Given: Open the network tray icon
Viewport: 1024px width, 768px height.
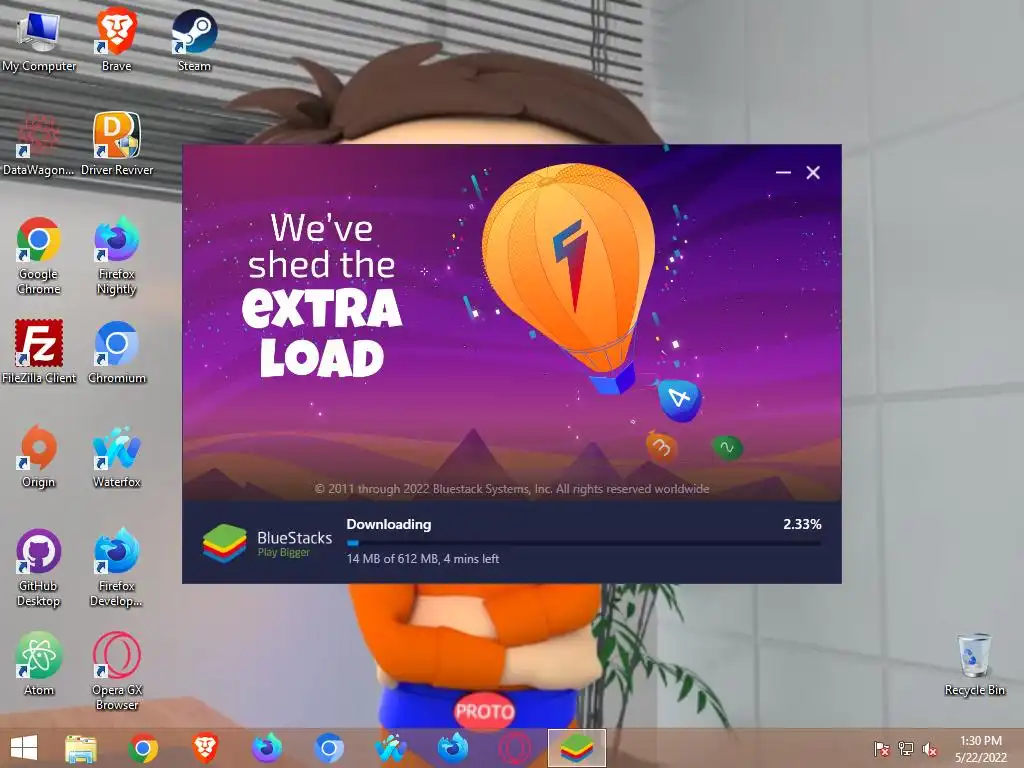Looking at the screenshot, I should tap(906, 749).
